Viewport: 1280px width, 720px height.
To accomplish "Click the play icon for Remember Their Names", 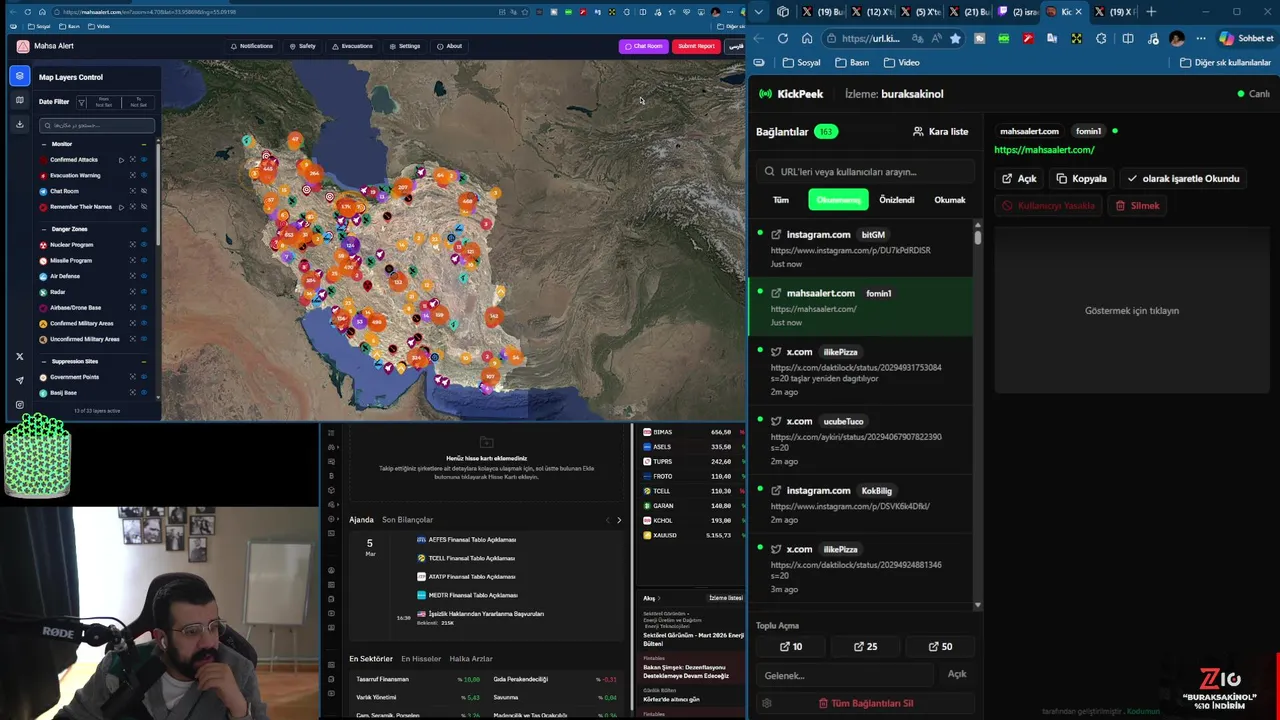I will click(x=121, y=207).
